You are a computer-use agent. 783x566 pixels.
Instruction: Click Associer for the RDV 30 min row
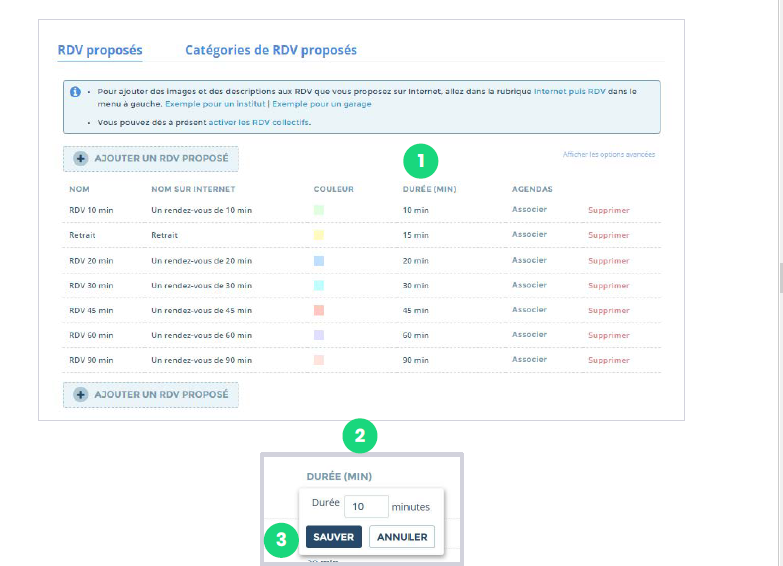[x=529, y=284]
